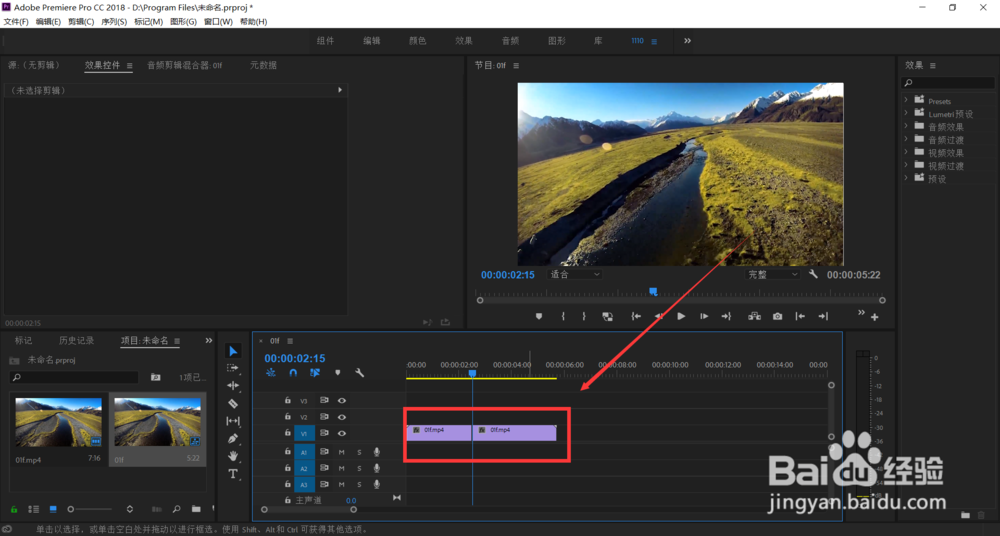Click the Mark Out brace button
1000x536 pixels.
tap(584, 316)
